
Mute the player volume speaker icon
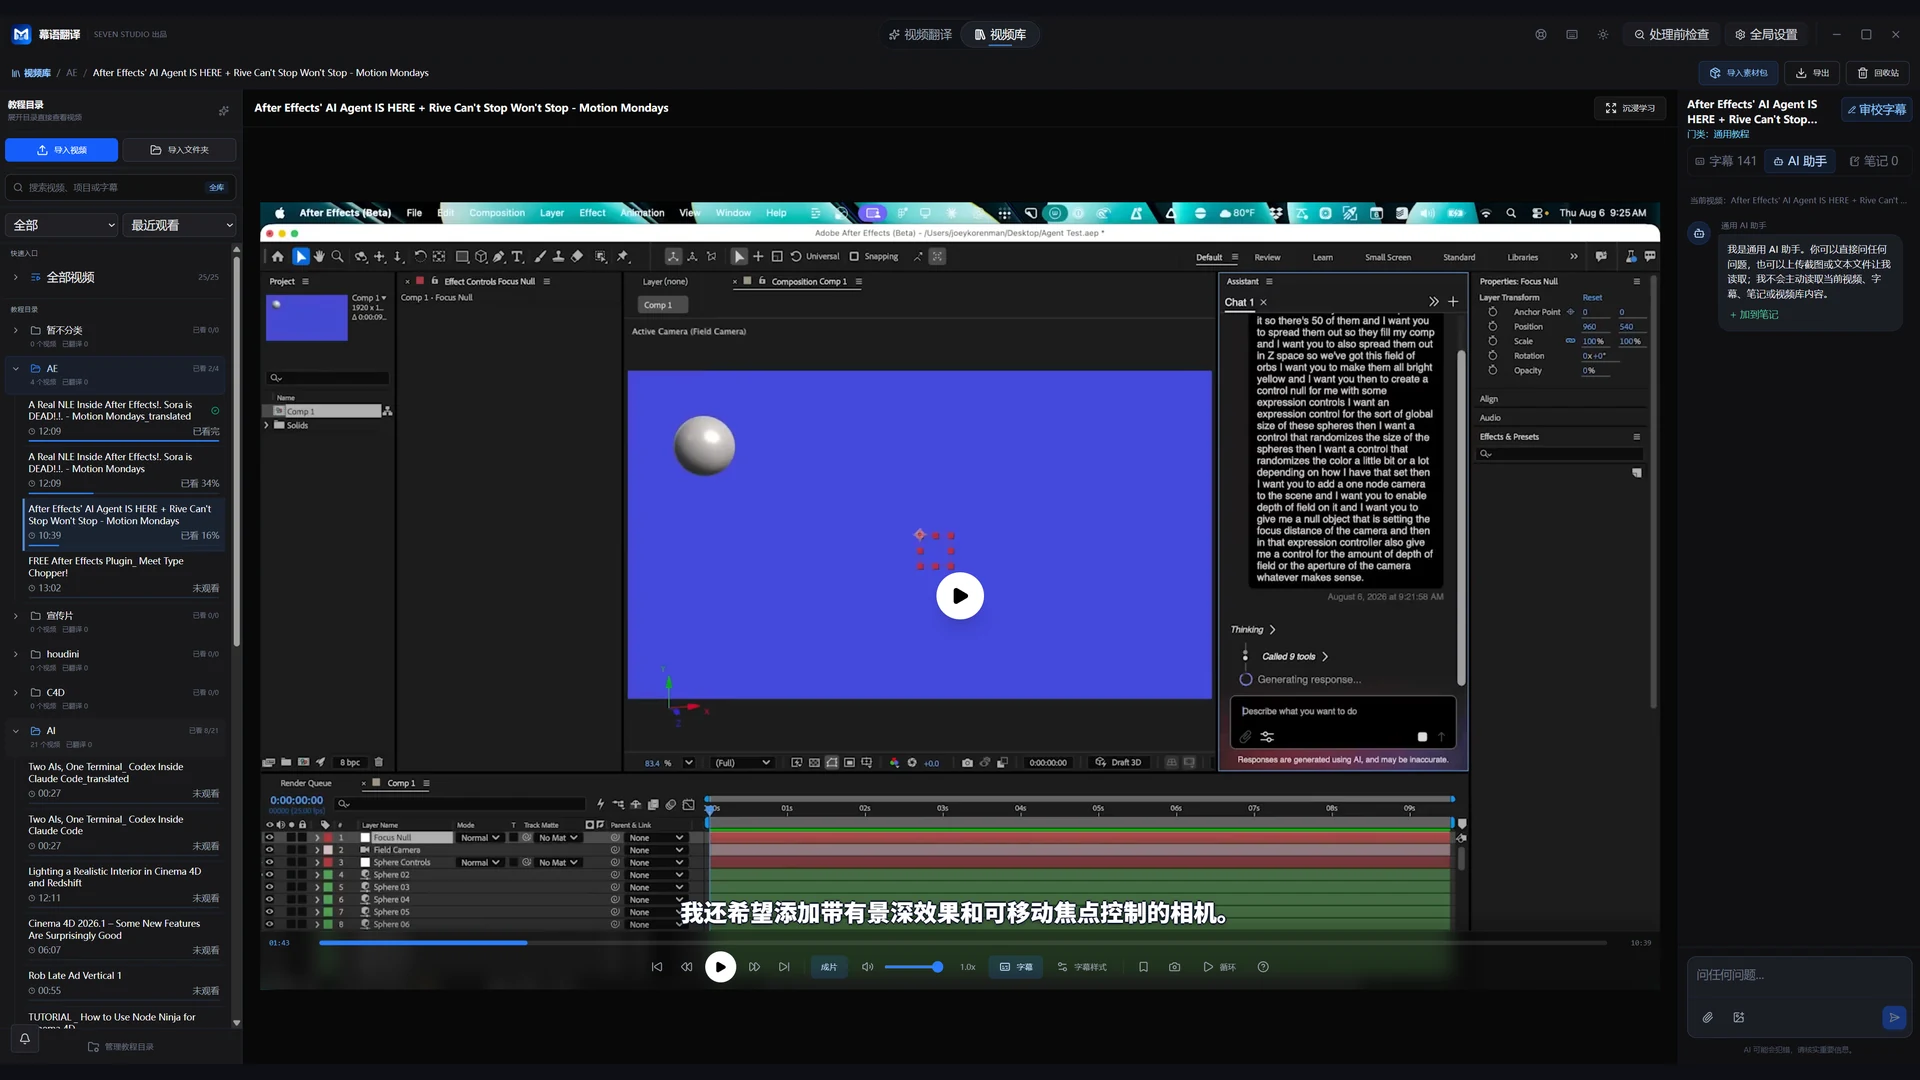pos(867,967)
